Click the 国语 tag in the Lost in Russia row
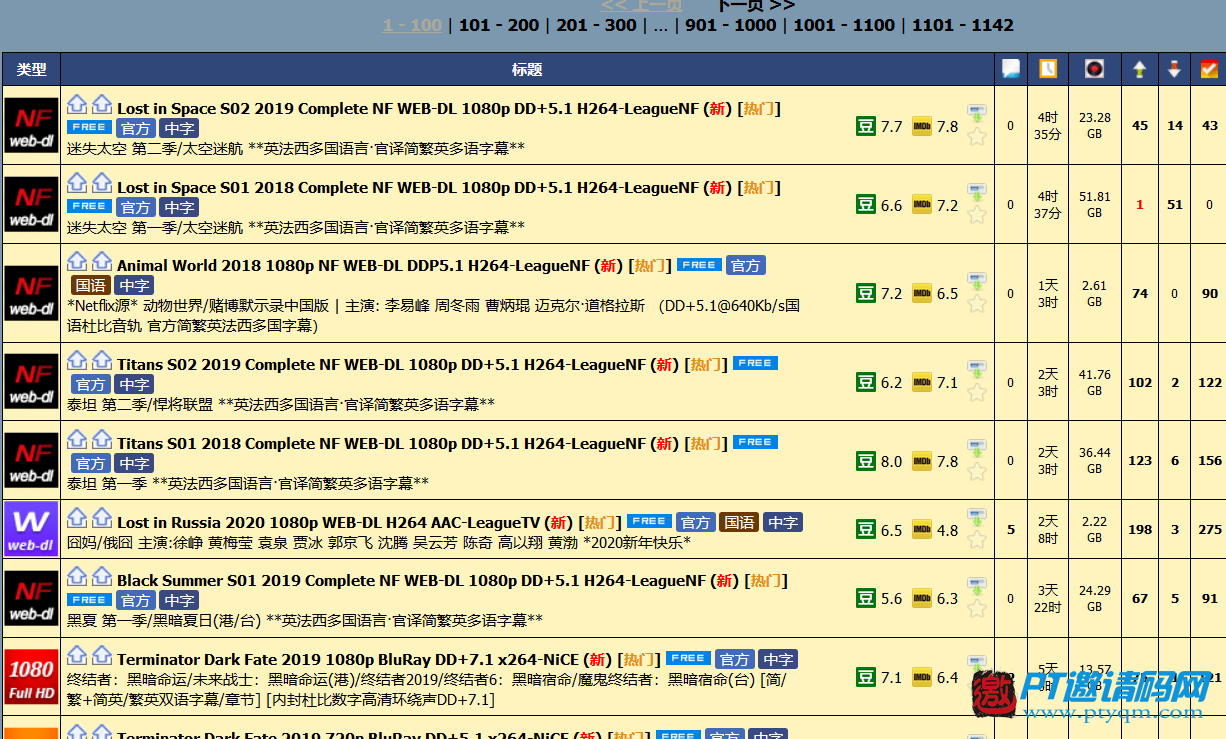Screen dimensions: 1226x739 [x=740, y=522]
